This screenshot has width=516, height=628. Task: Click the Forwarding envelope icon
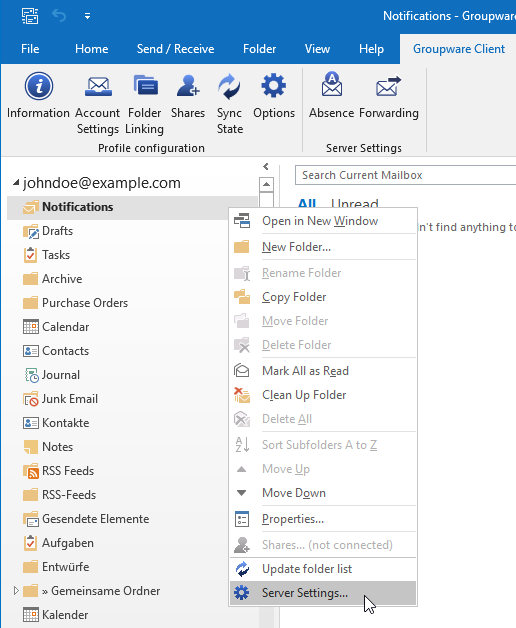click(388, 86)
